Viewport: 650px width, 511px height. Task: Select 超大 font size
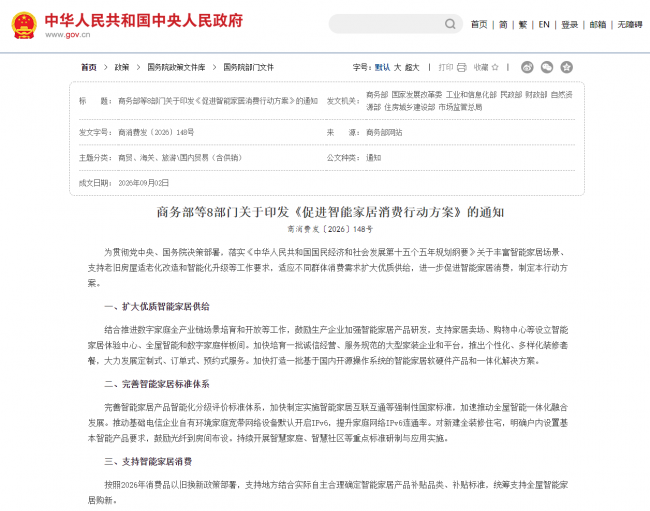click(412, 67)
